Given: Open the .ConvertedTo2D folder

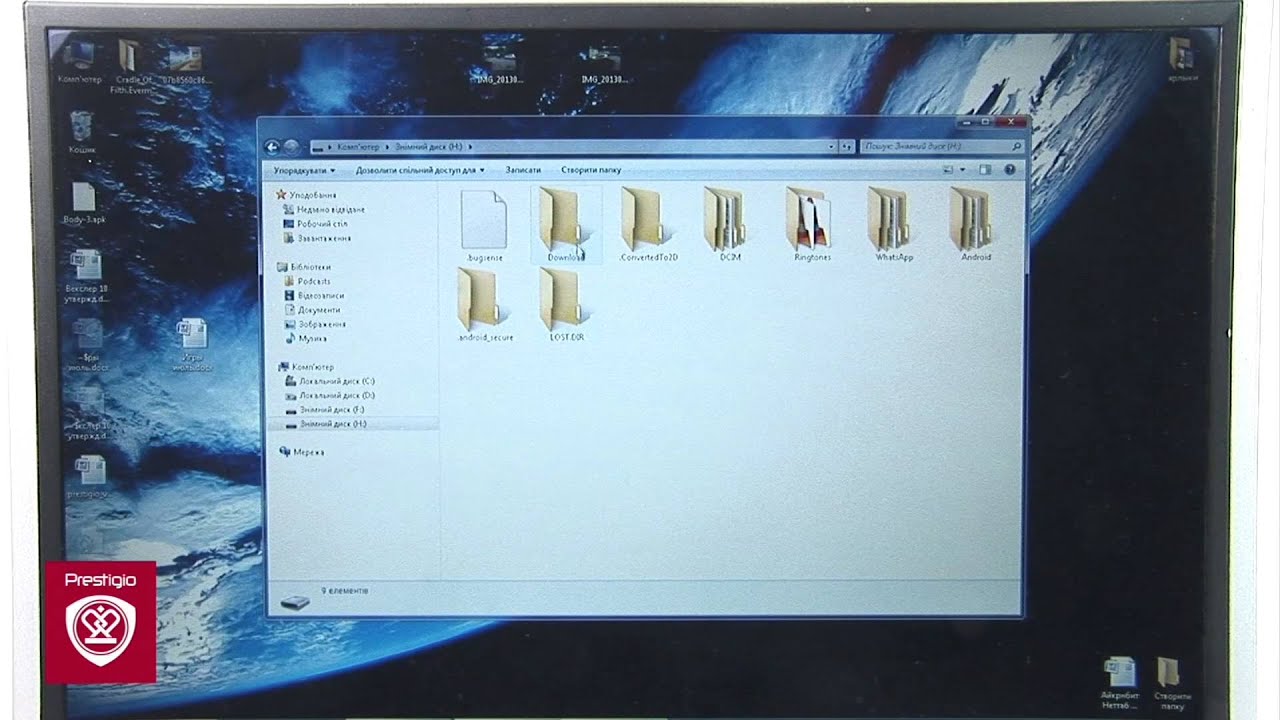Looking at the screenshot, I should [648, 226].
